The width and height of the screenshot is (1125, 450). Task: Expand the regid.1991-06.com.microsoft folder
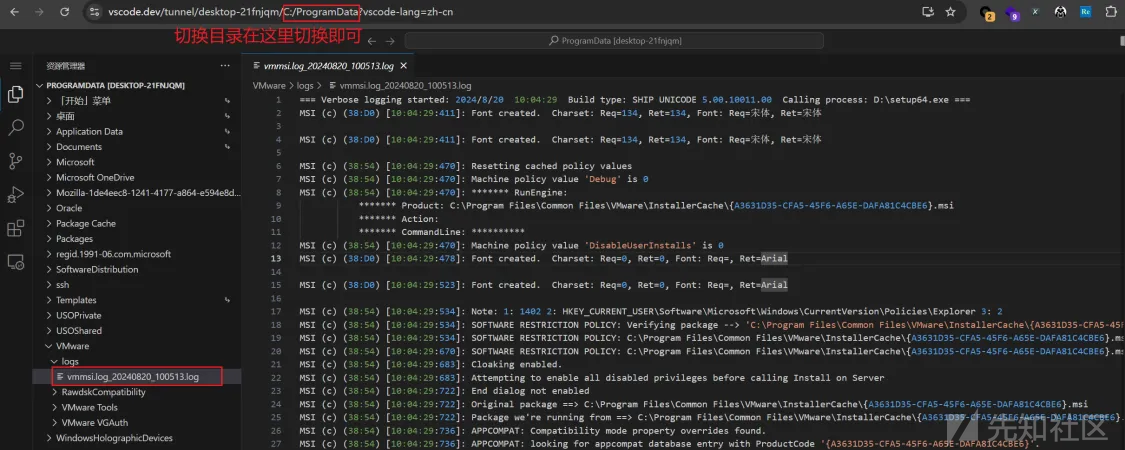pyautogui.click(x=139, y=254)
